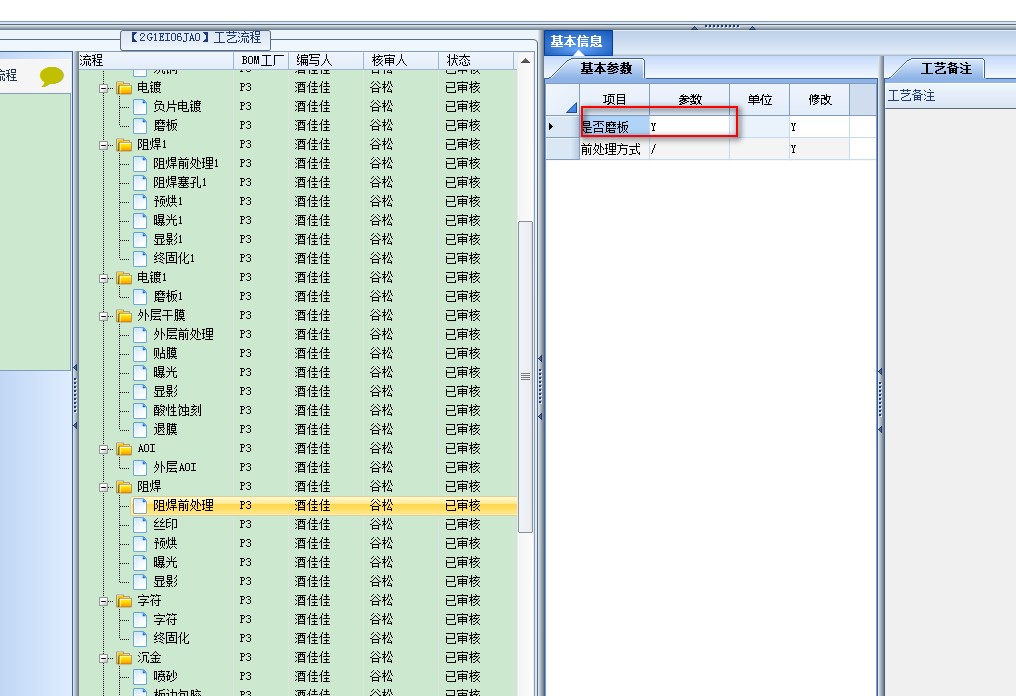Click the 电镀 folder icon
Viewport: 1016px width, 696px height.
[x=124, y=87]
